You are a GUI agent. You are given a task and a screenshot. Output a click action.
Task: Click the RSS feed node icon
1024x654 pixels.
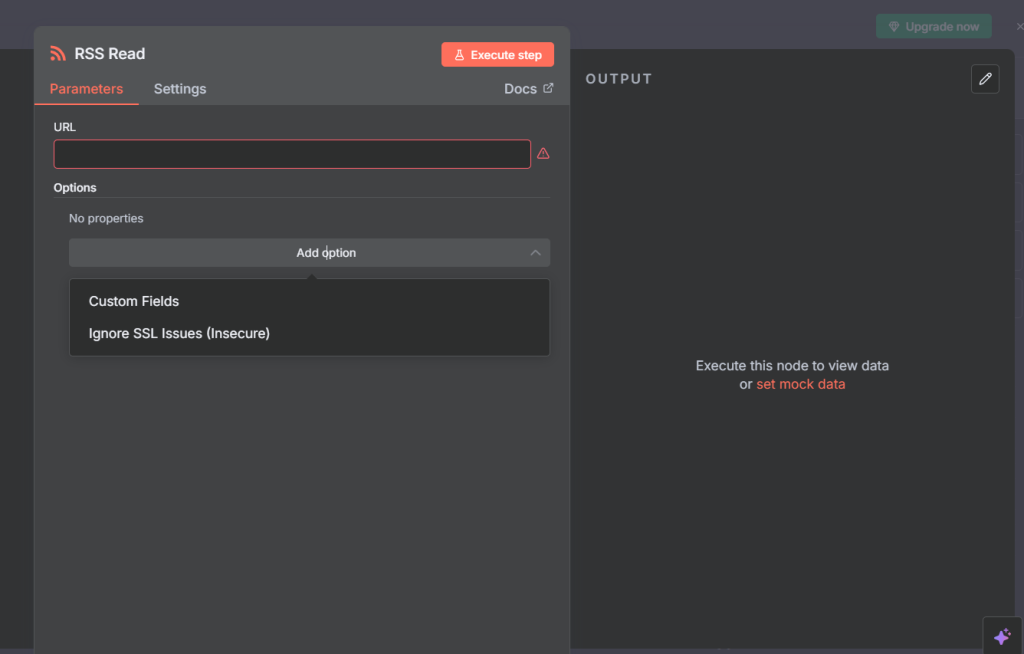tap(58, 54)
